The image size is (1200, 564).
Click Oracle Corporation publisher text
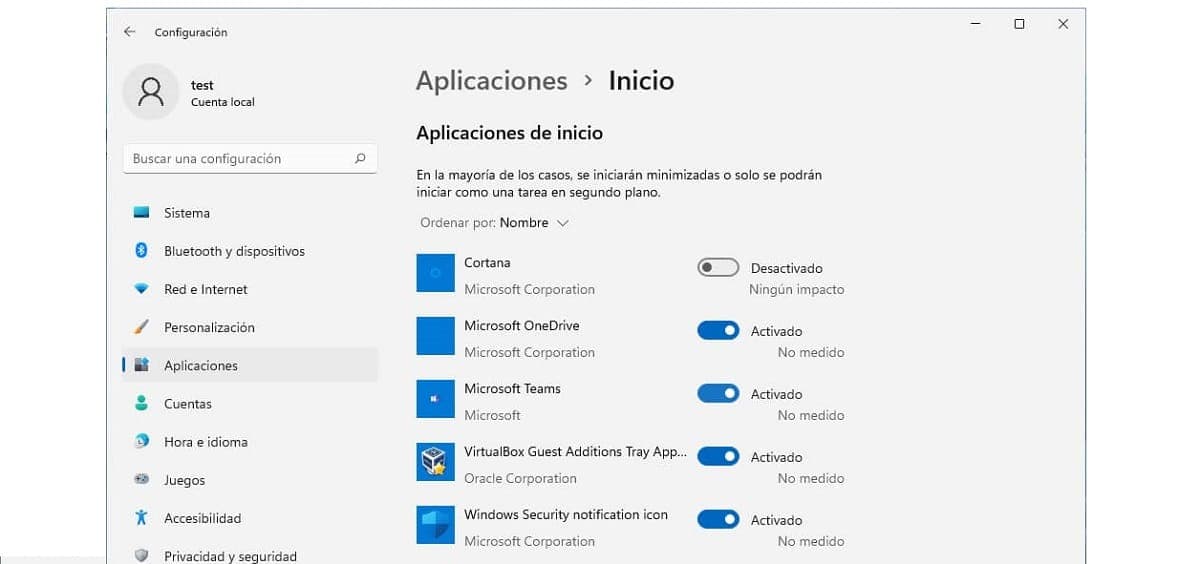click(520, 478)
